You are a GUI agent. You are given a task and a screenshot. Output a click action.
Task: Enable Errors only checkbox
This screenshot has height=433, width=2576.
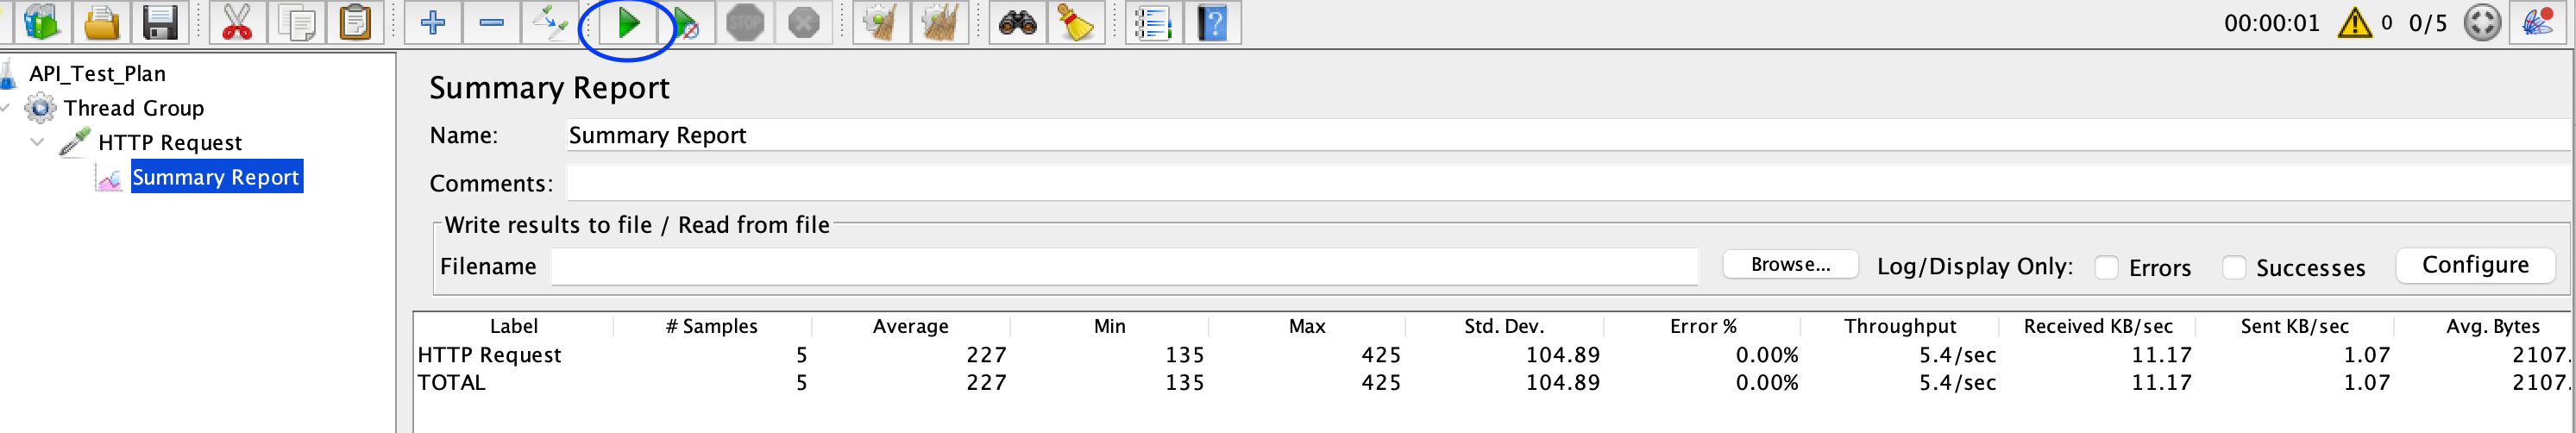pyautogui.click(x=2106, y=267)
